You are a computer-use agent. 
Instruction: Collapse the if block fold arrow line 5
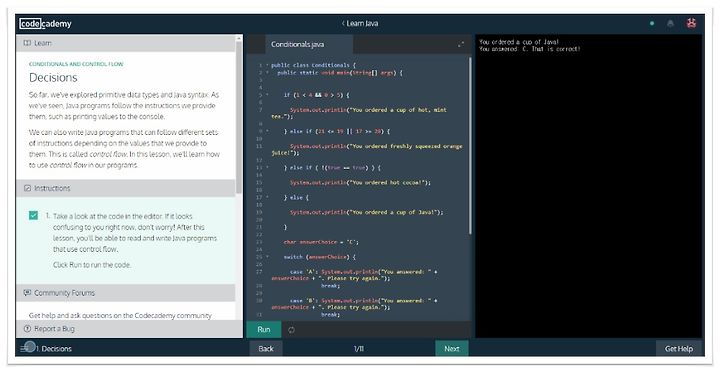(267, 95)
